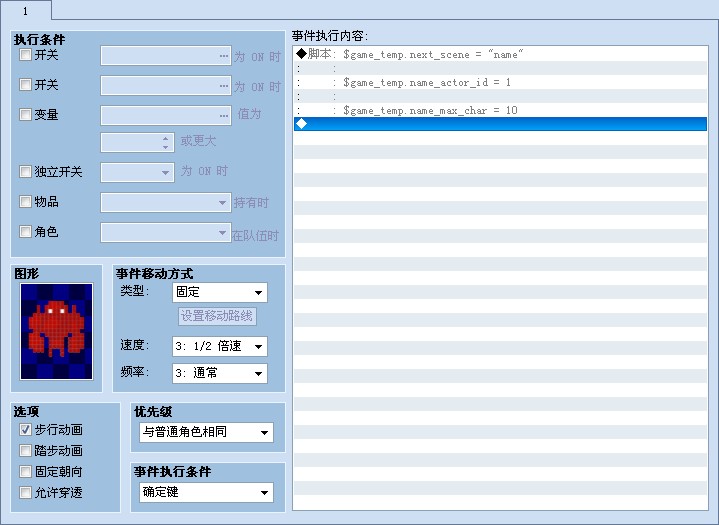
Task: Select the name_max_char = 10 script line
Action: (500, 110)
